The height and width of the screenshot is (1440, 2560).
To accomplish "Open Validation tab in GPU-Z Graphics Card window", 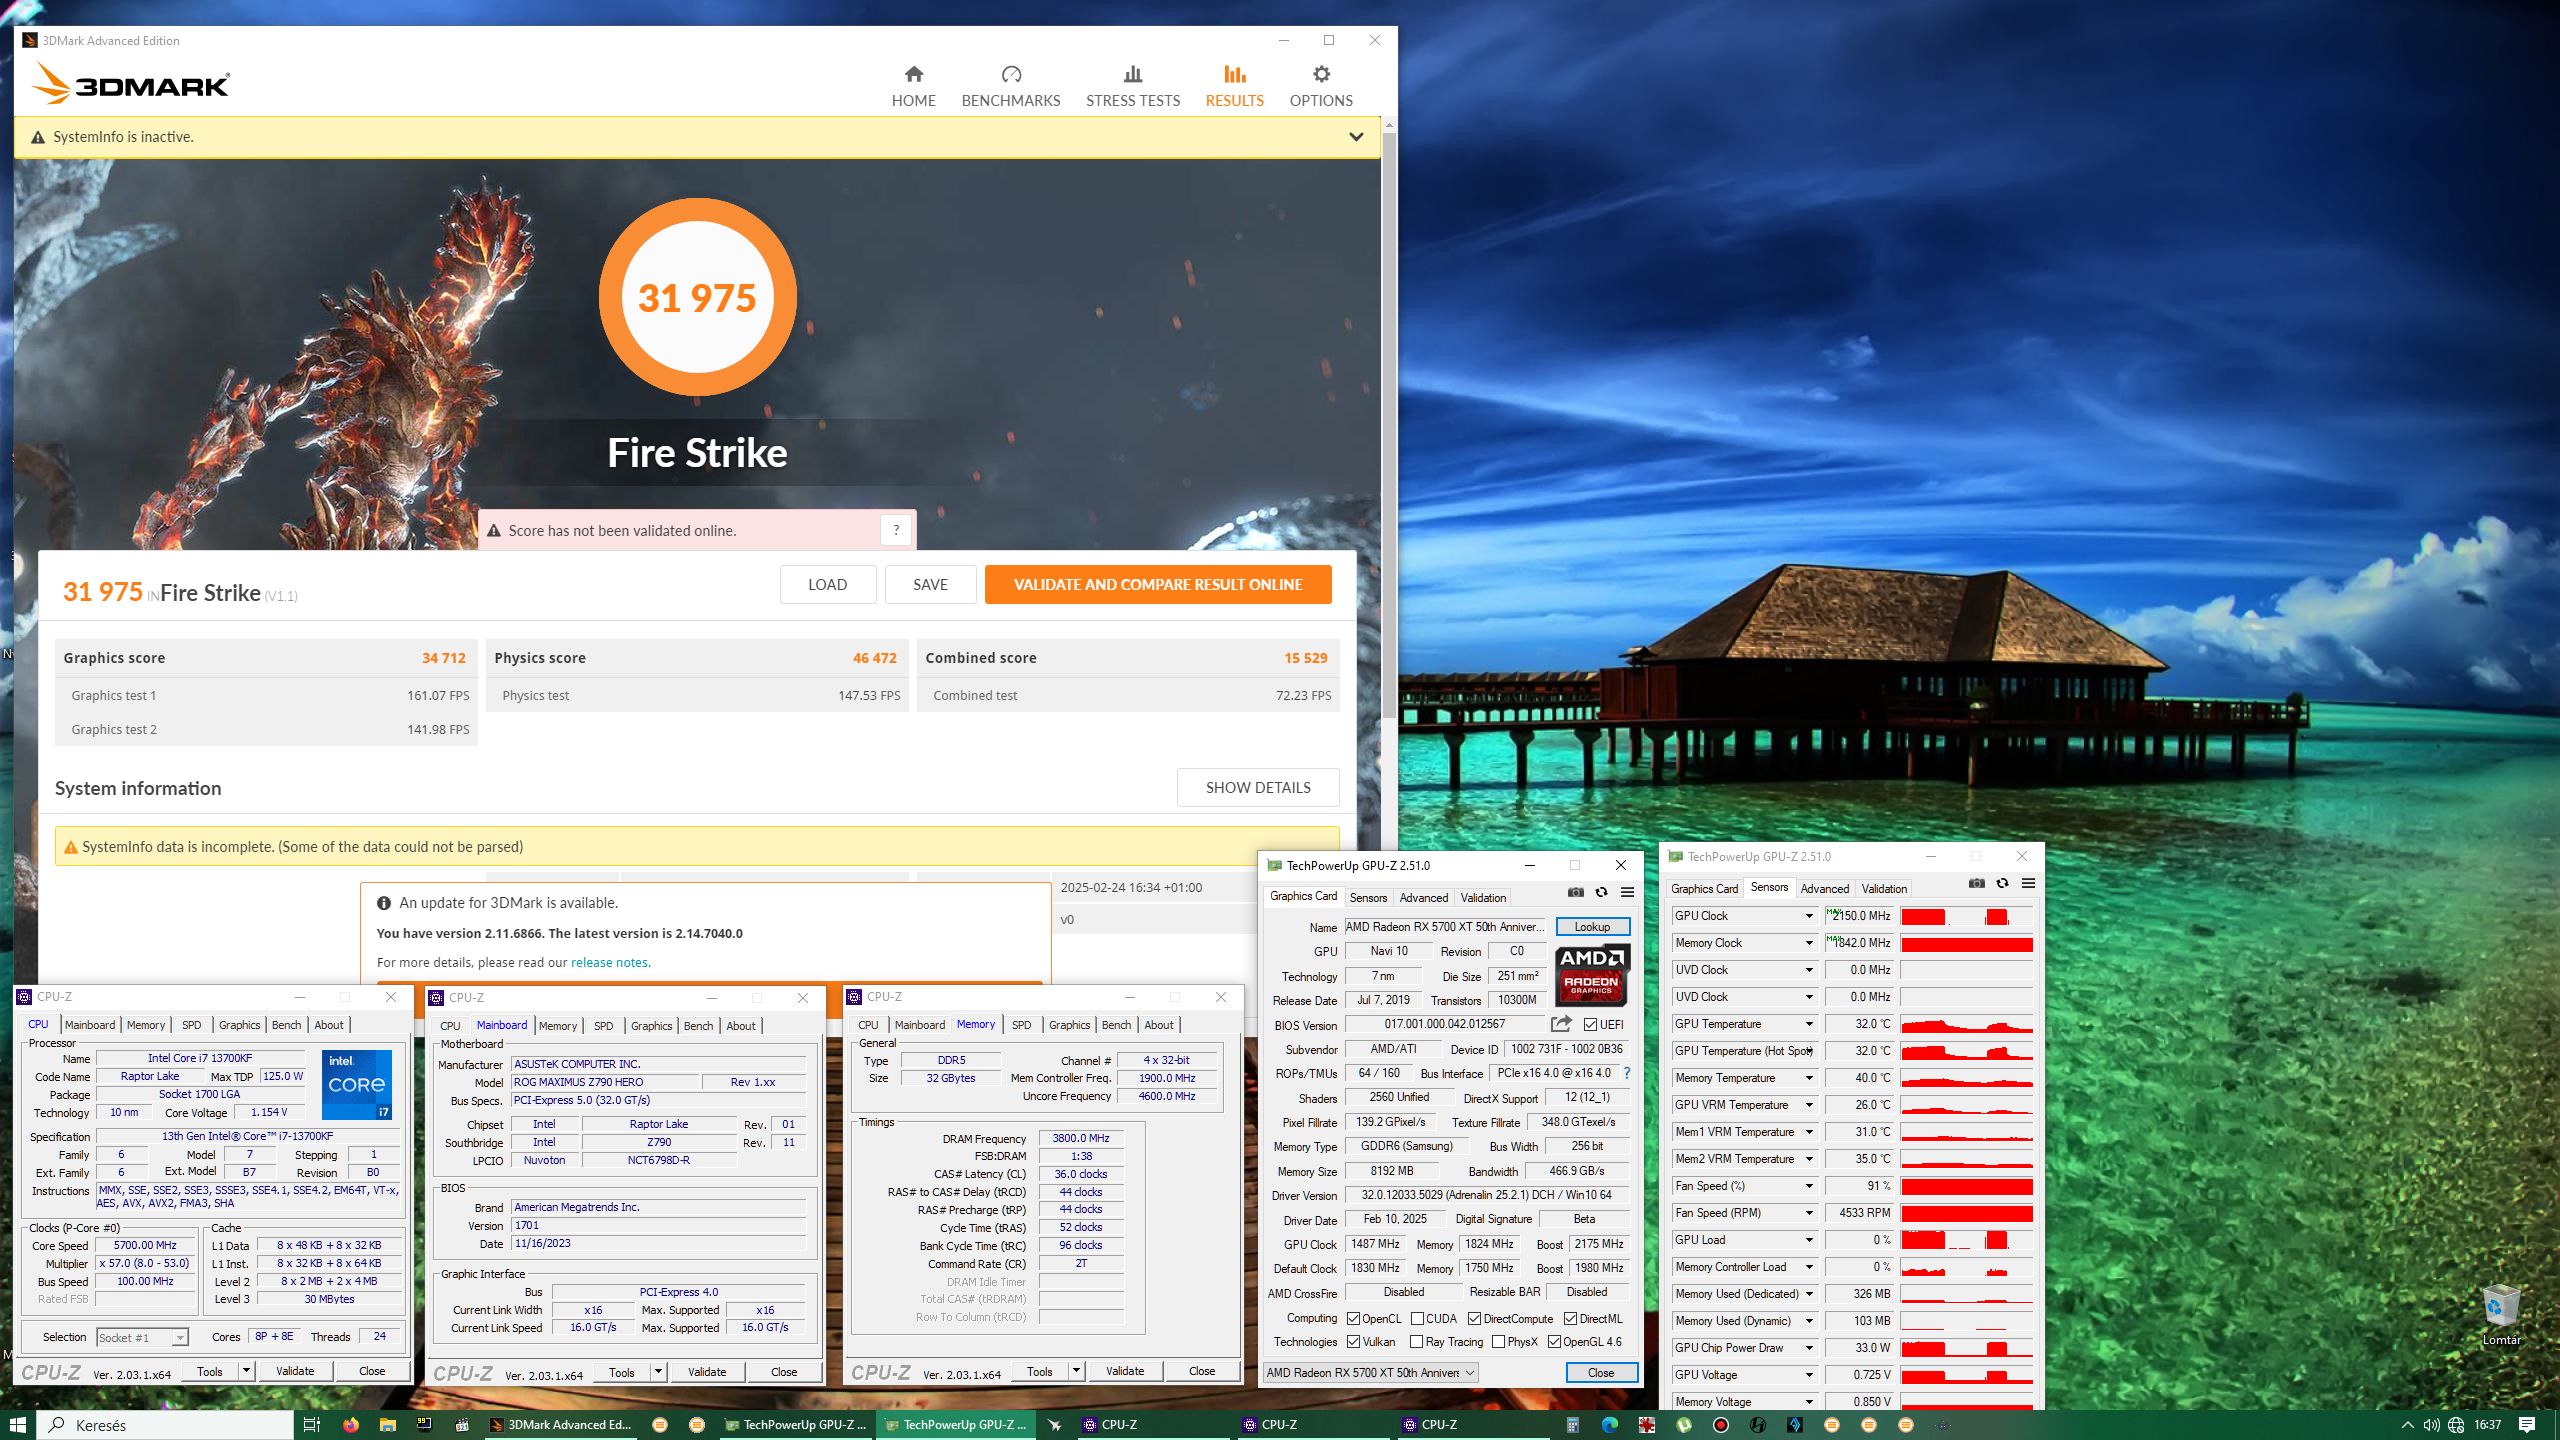I will [1482, 898].
